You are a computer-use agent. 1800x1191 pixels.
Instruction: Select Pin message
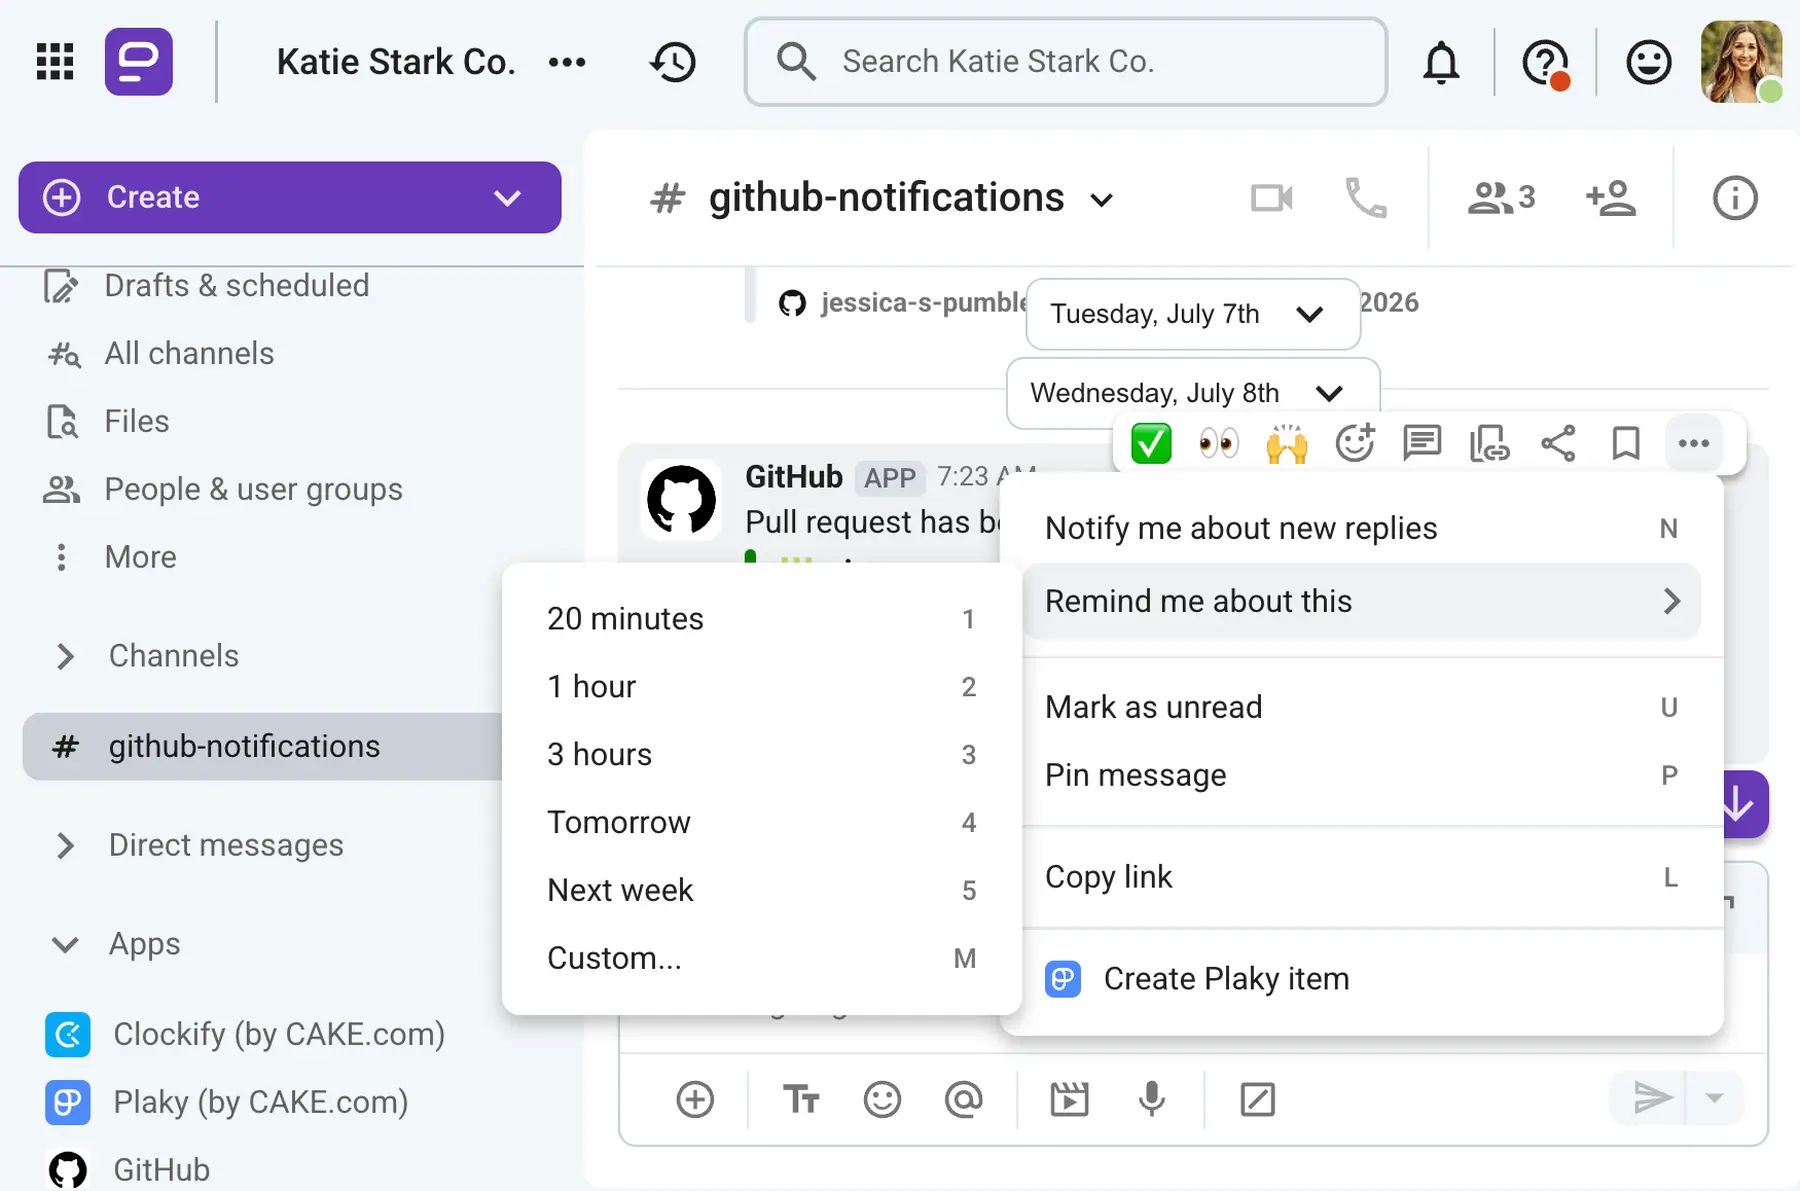pos(1362,775)
